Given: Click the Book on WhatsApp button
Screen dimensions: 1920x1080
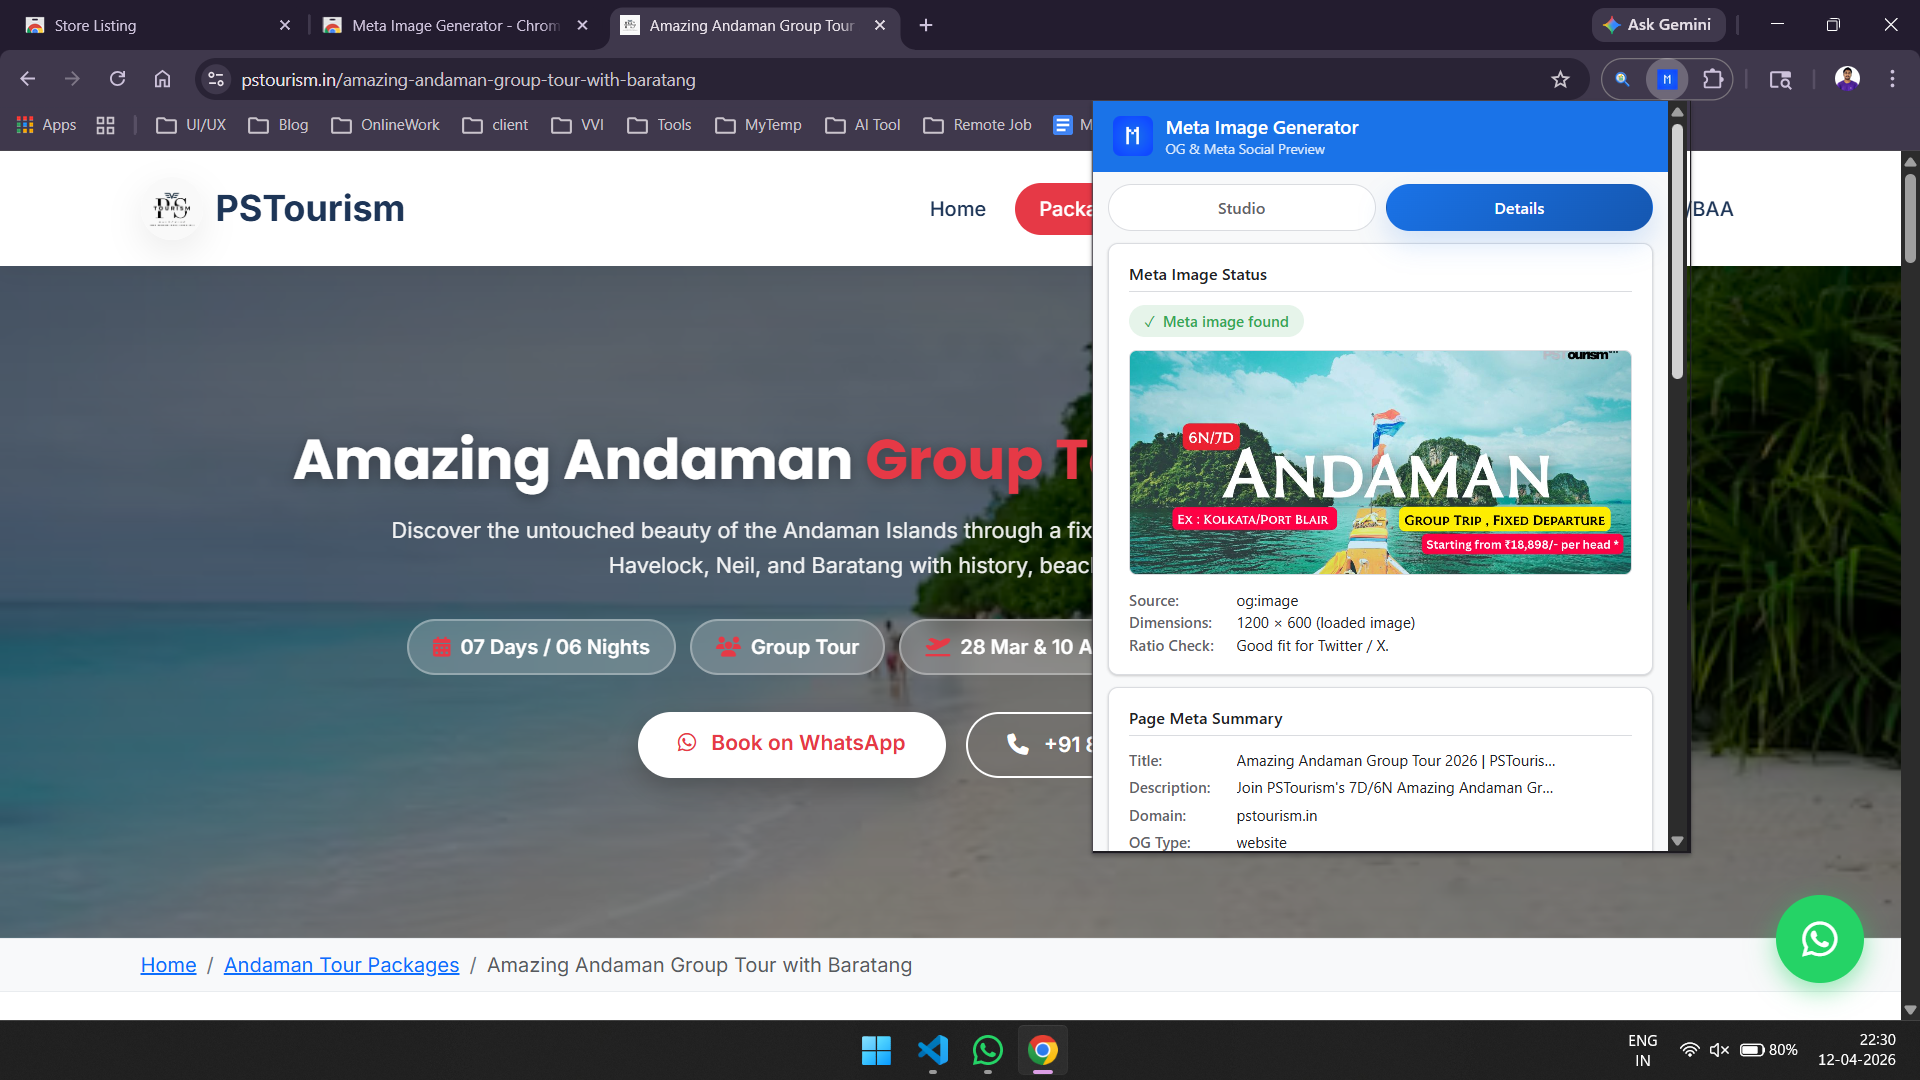Looking at the screenshot, I should point(791,744).
